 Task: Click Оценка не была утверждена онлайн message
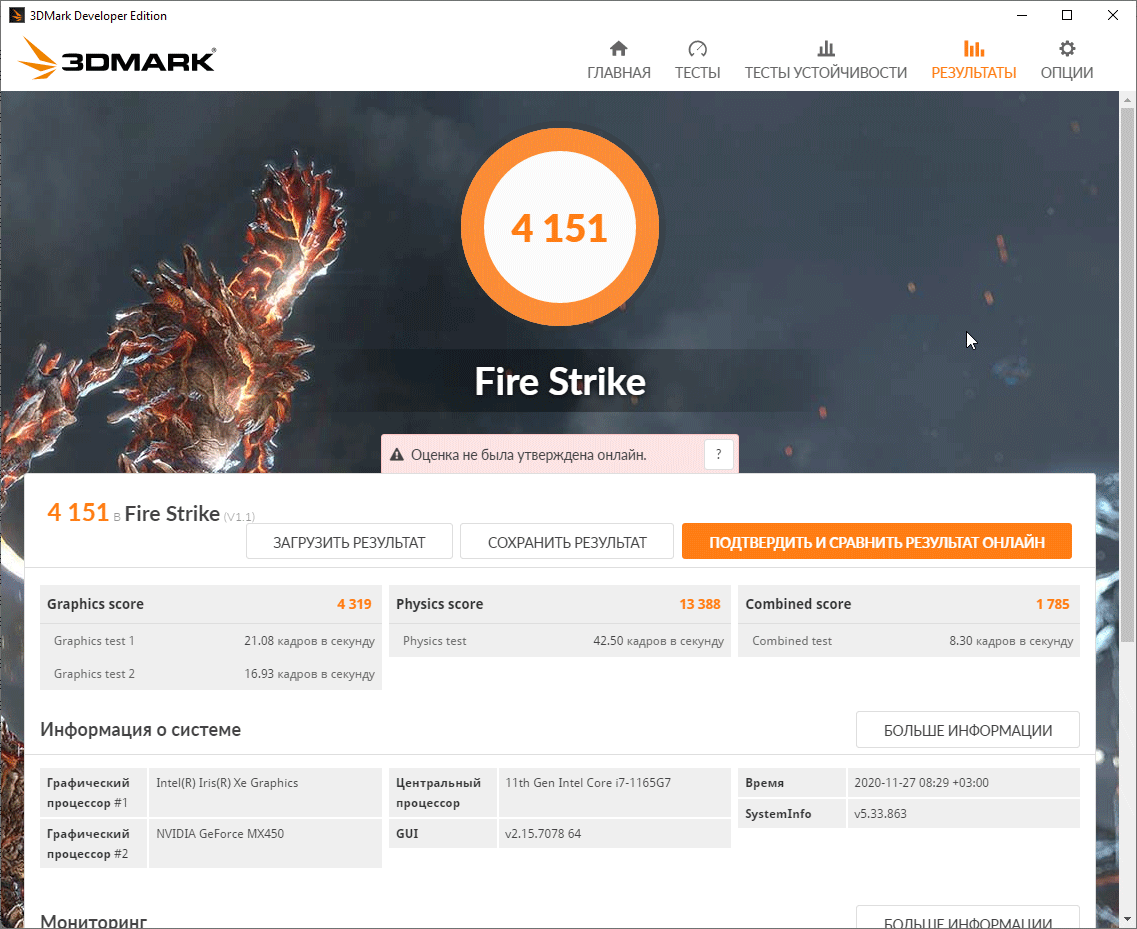(529, 455)
